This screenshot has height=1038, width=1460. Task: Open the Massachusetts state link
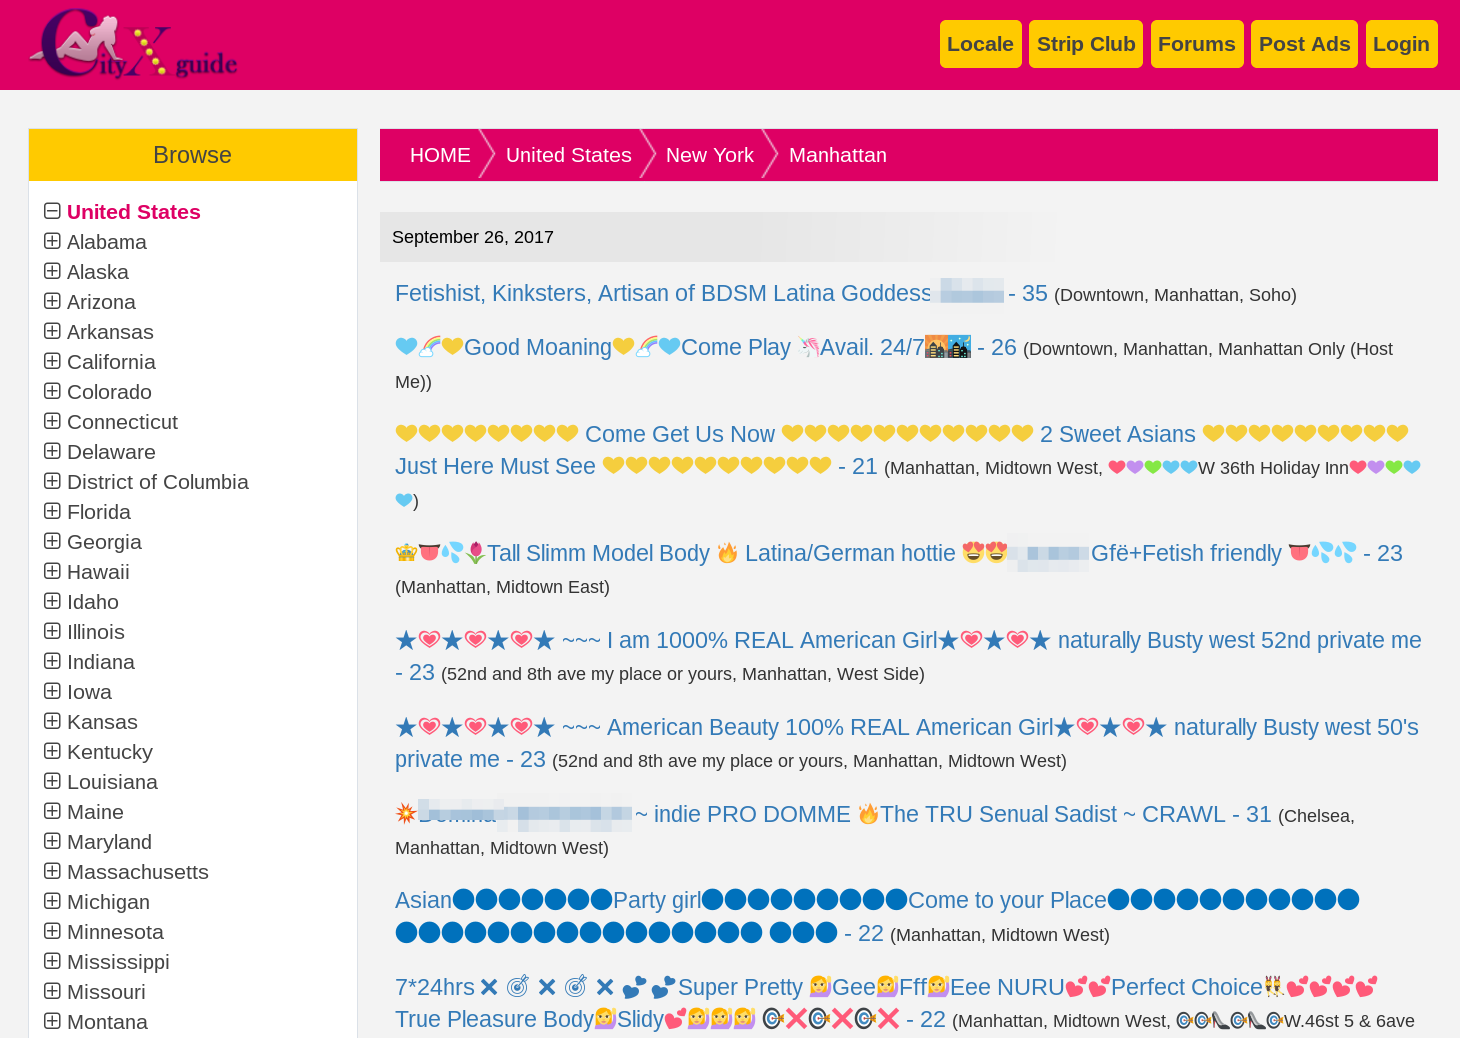click(x=138, y=872)
